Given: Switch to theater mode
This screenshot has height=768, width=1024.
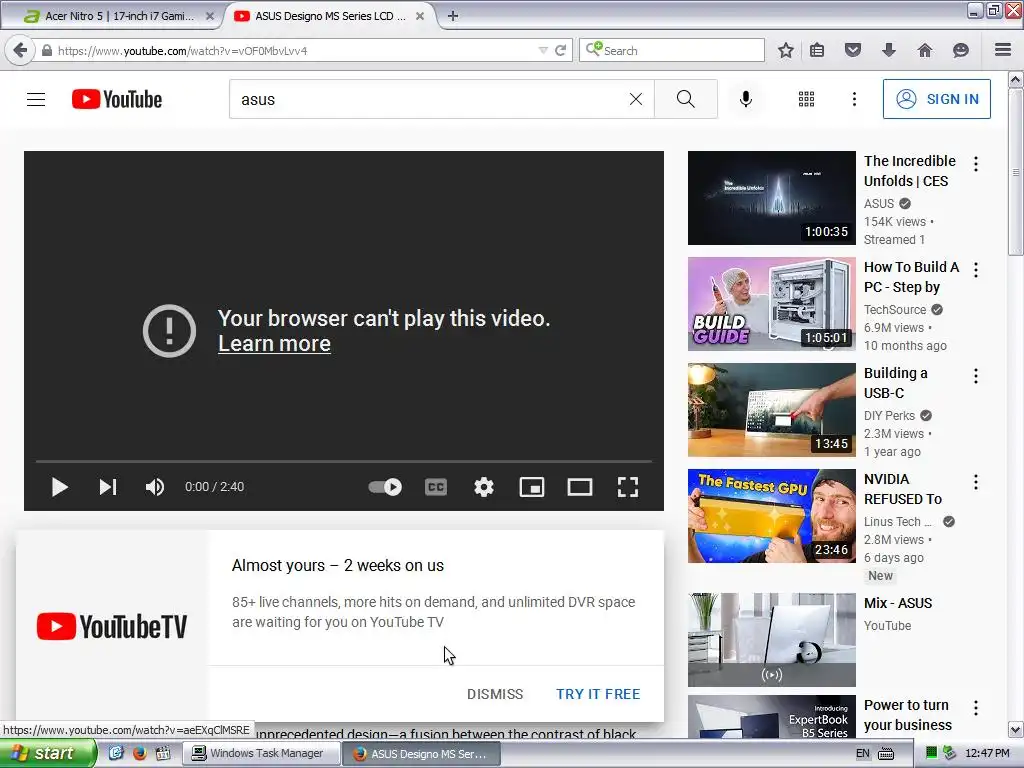Looking at the screenshot, I should 580,487.
